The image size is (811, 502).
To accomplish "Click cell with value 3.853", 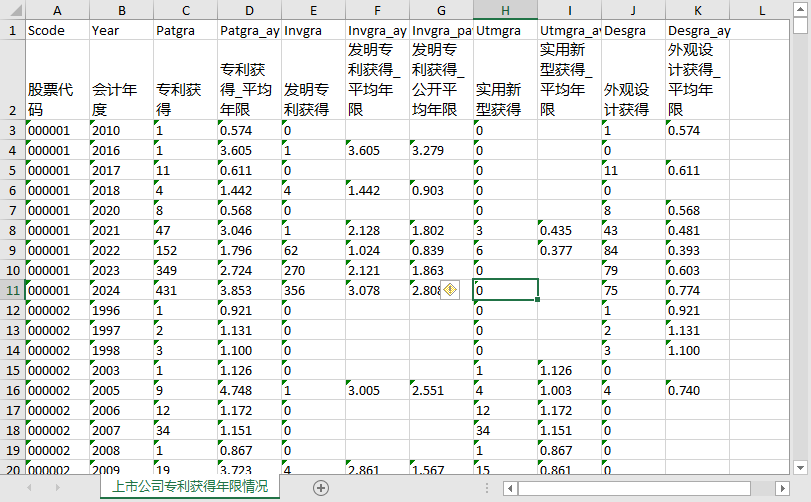I will pos(249,290).
